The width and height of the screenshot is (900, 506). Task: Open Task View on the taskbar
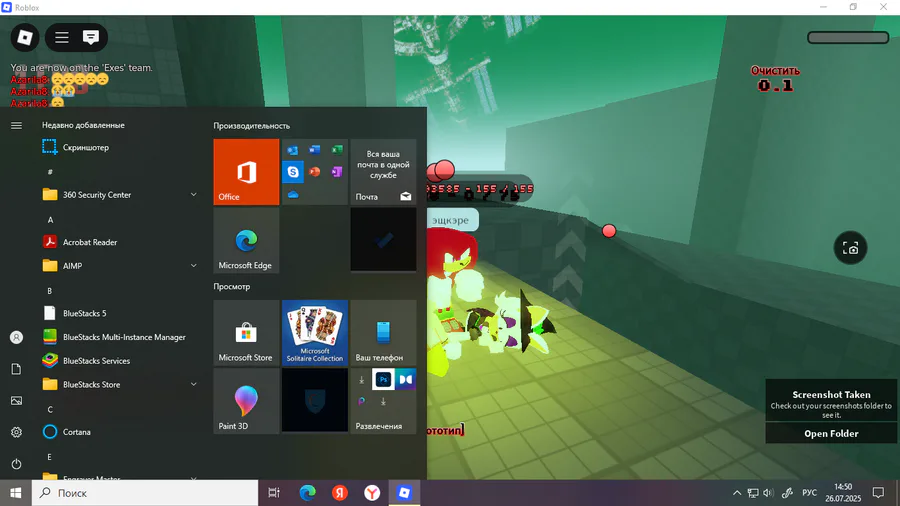pyautogui.click(x=274, y=493)
